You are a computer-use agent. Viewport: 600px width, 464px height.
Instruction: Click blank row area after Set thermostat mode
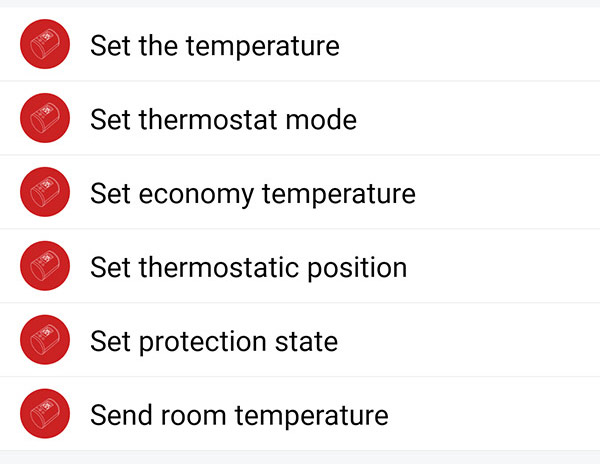click(x=478, y=118)
